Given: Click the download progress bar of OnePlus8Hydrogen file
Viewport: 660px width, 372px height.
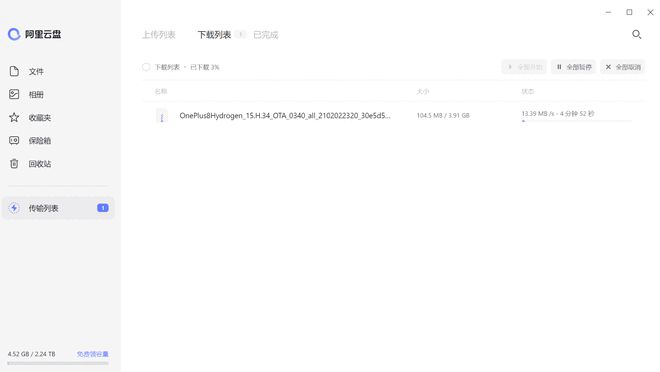Looking at the screenshot, I should [x=576, y=121].
